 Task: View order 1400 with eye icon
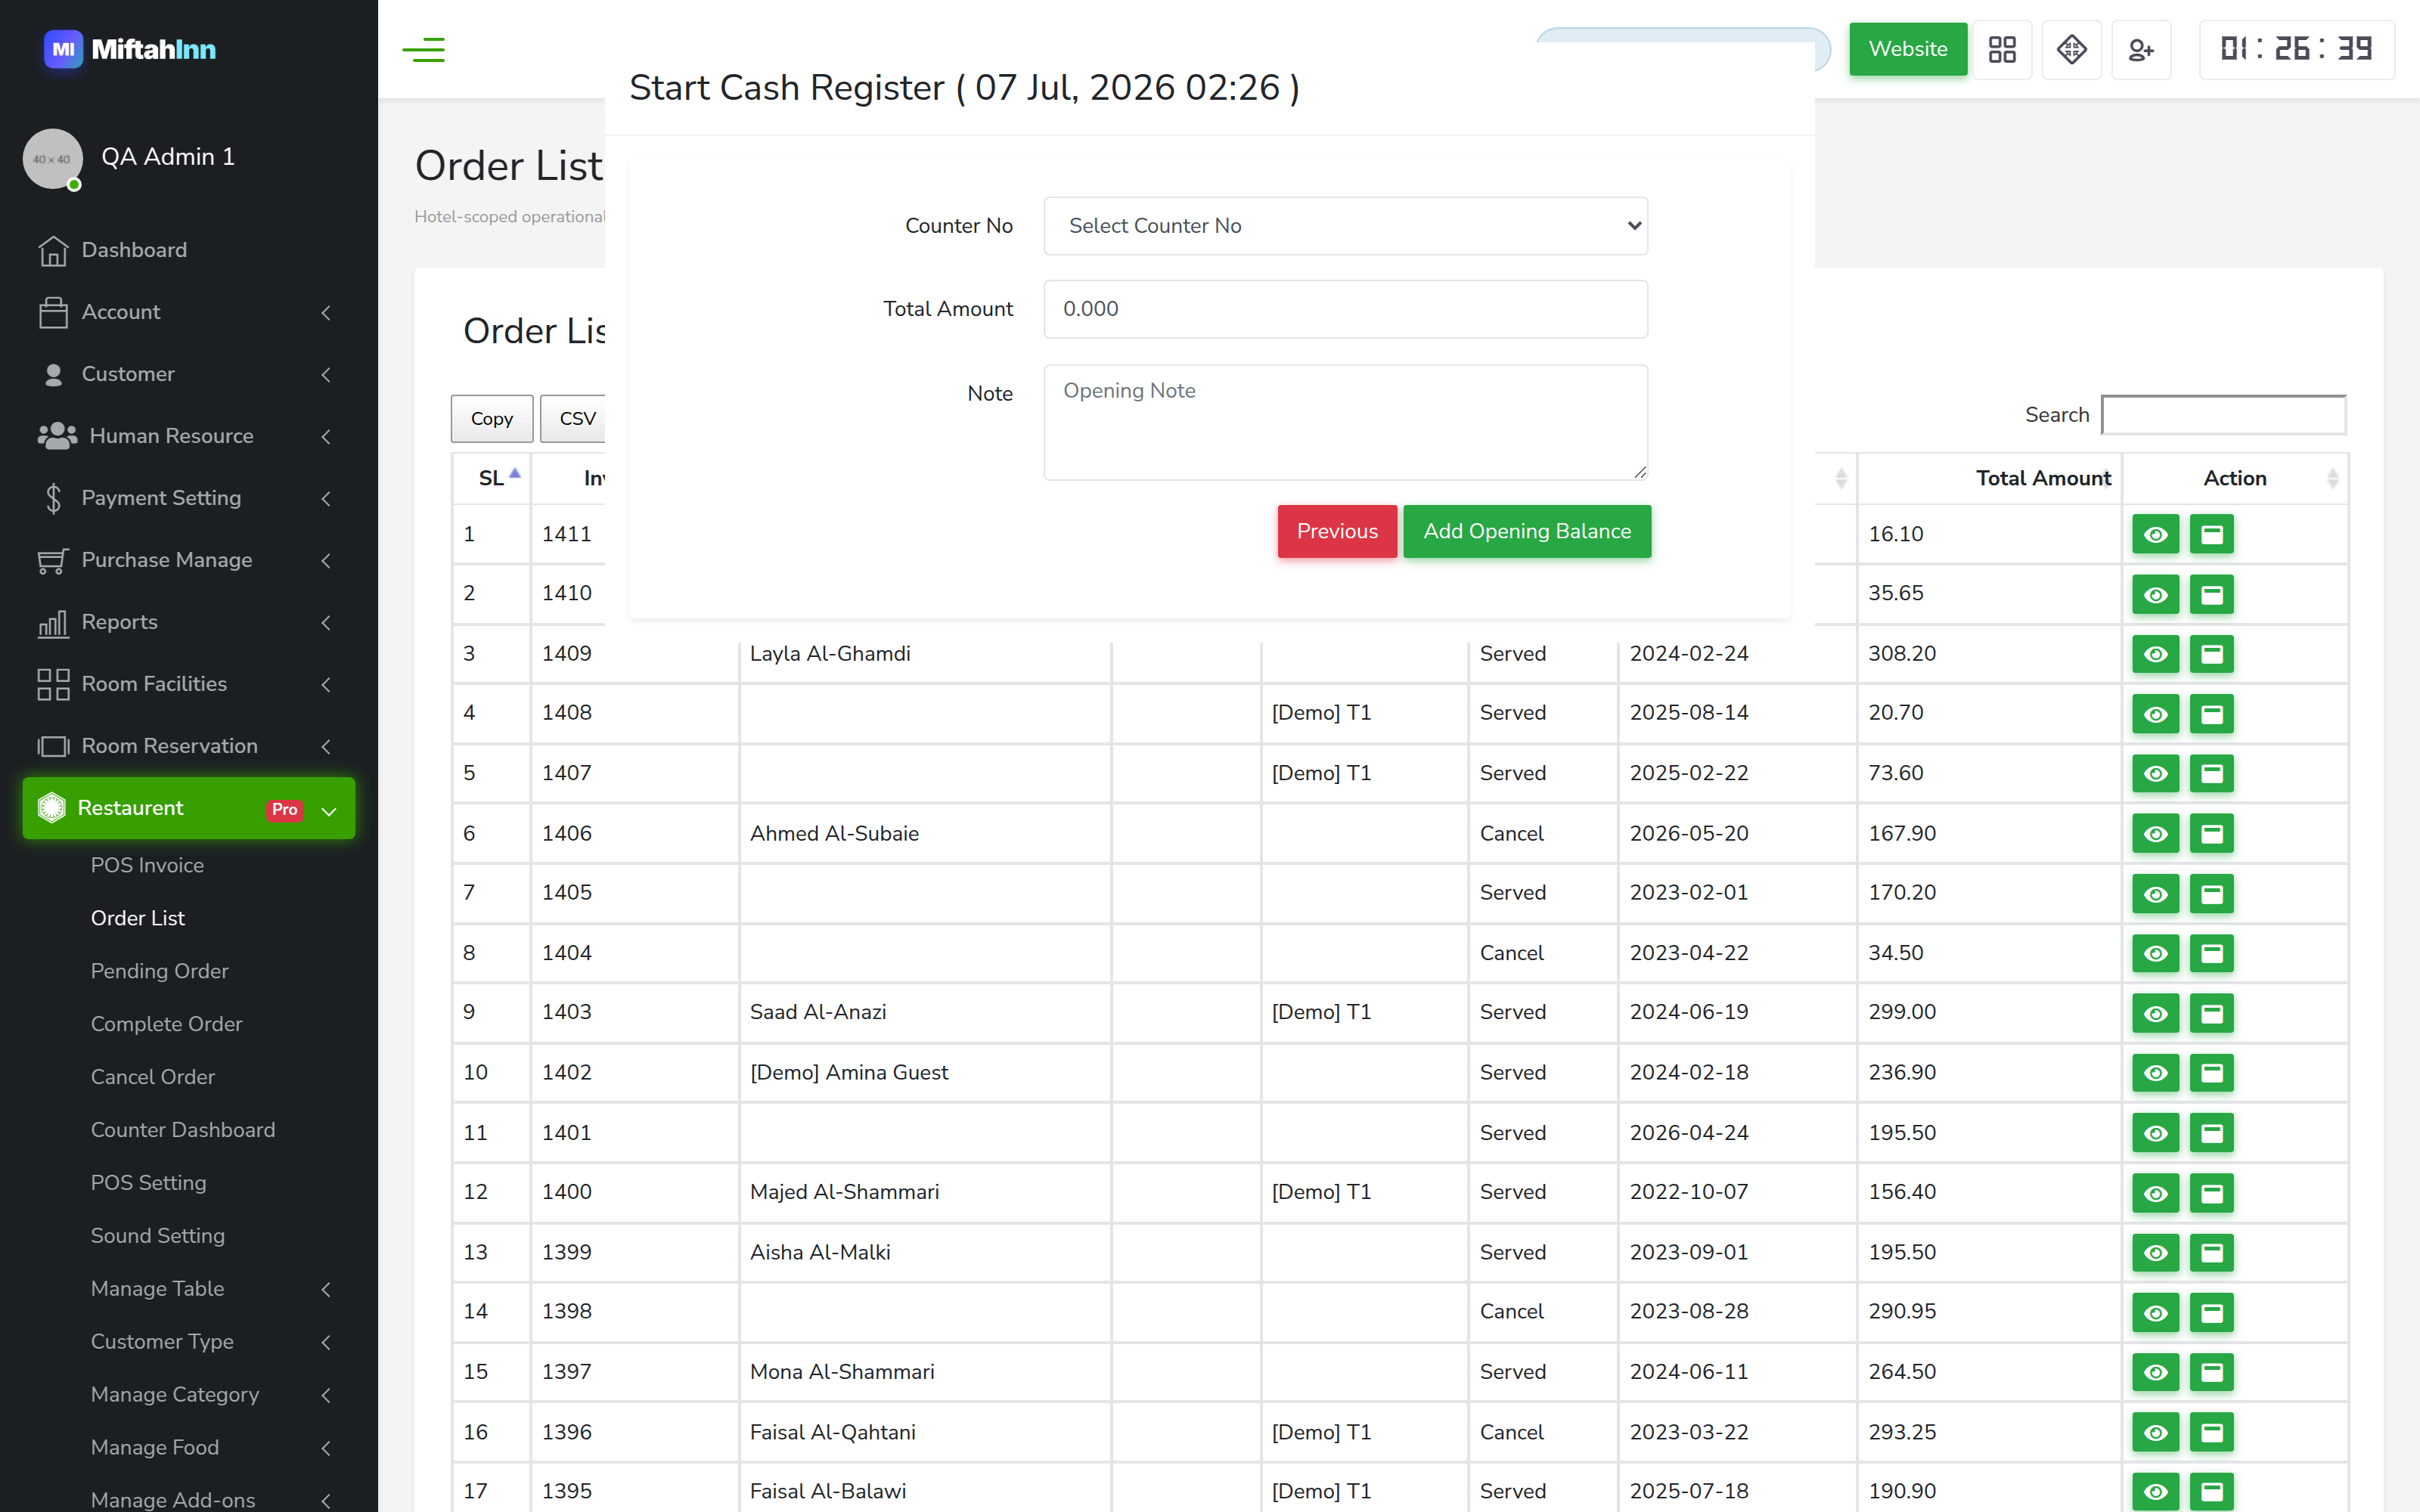(x=2155, y=1193)
